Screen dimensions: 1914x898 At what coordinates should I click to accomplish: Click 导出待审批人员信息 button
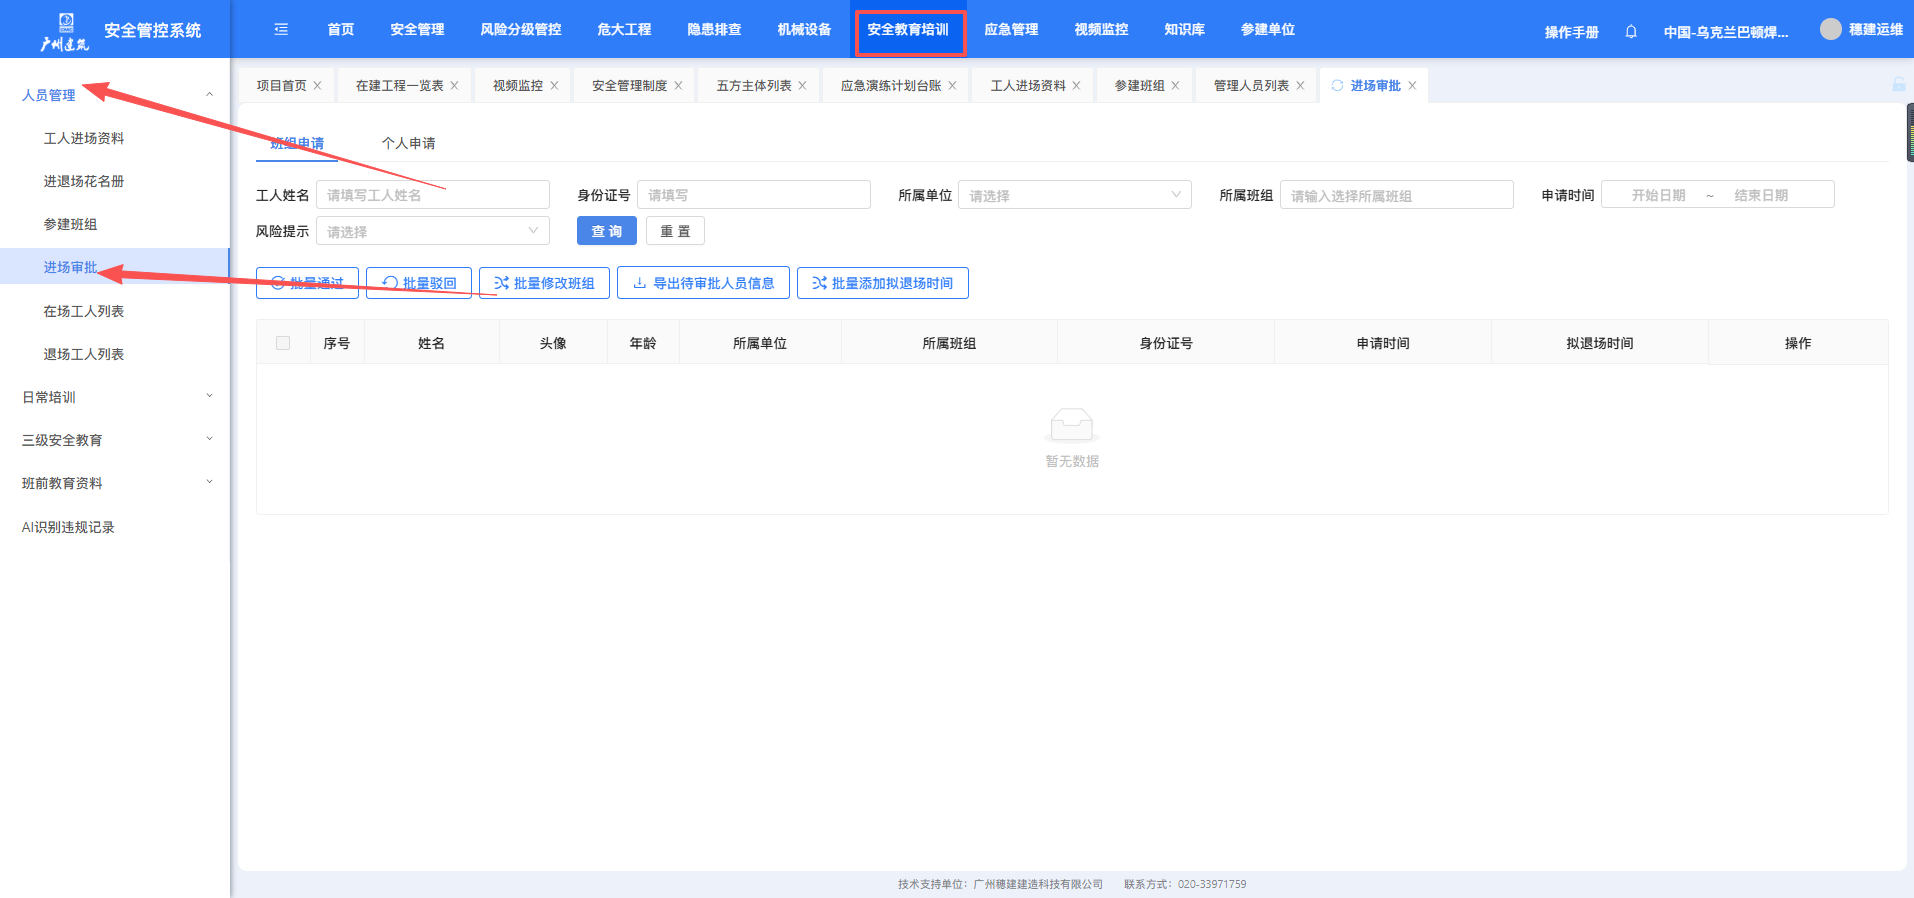(x=703, y=283)
